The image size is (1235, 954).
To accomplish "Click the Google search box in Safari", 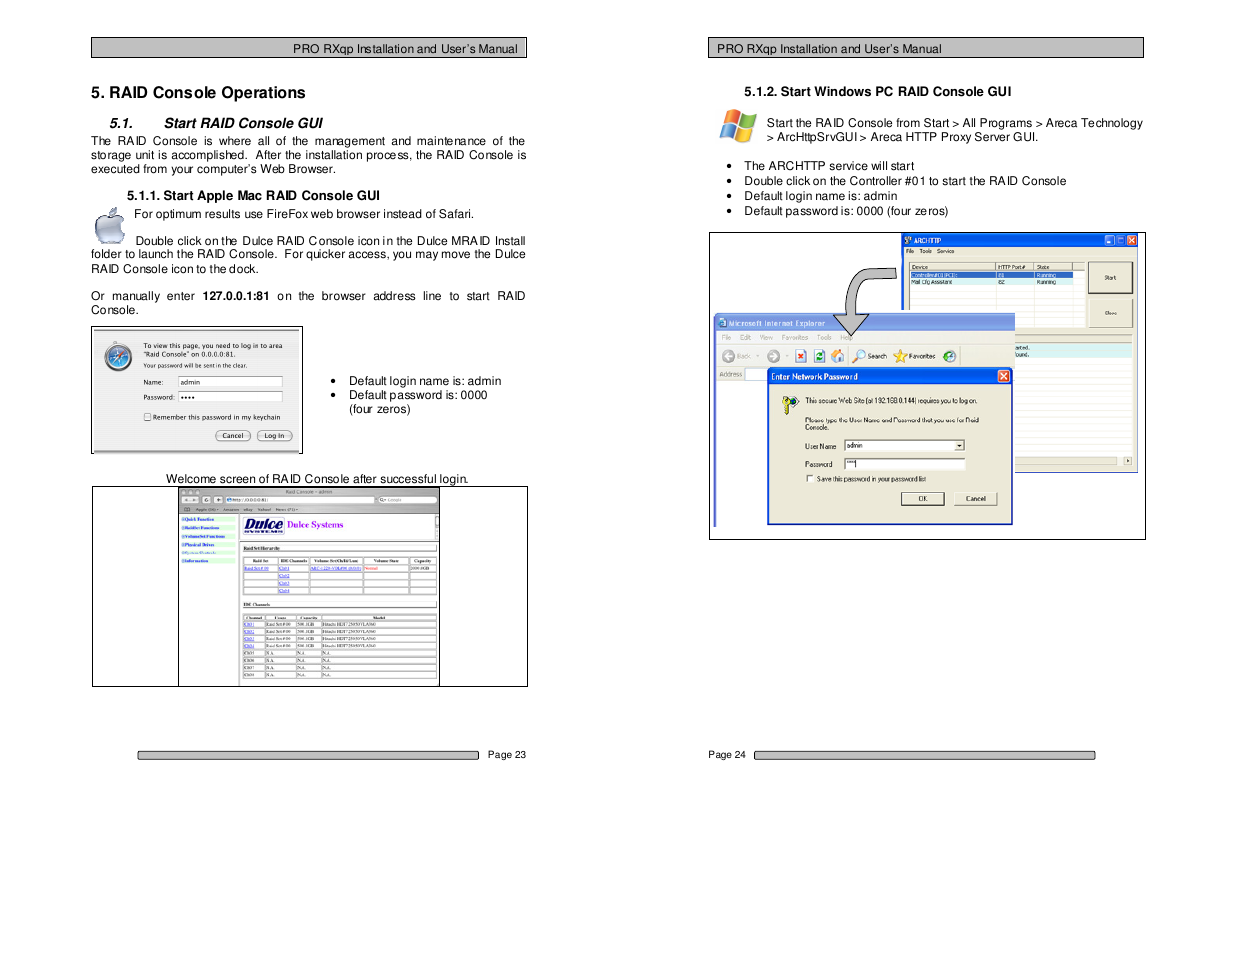I will click(408, 500).
